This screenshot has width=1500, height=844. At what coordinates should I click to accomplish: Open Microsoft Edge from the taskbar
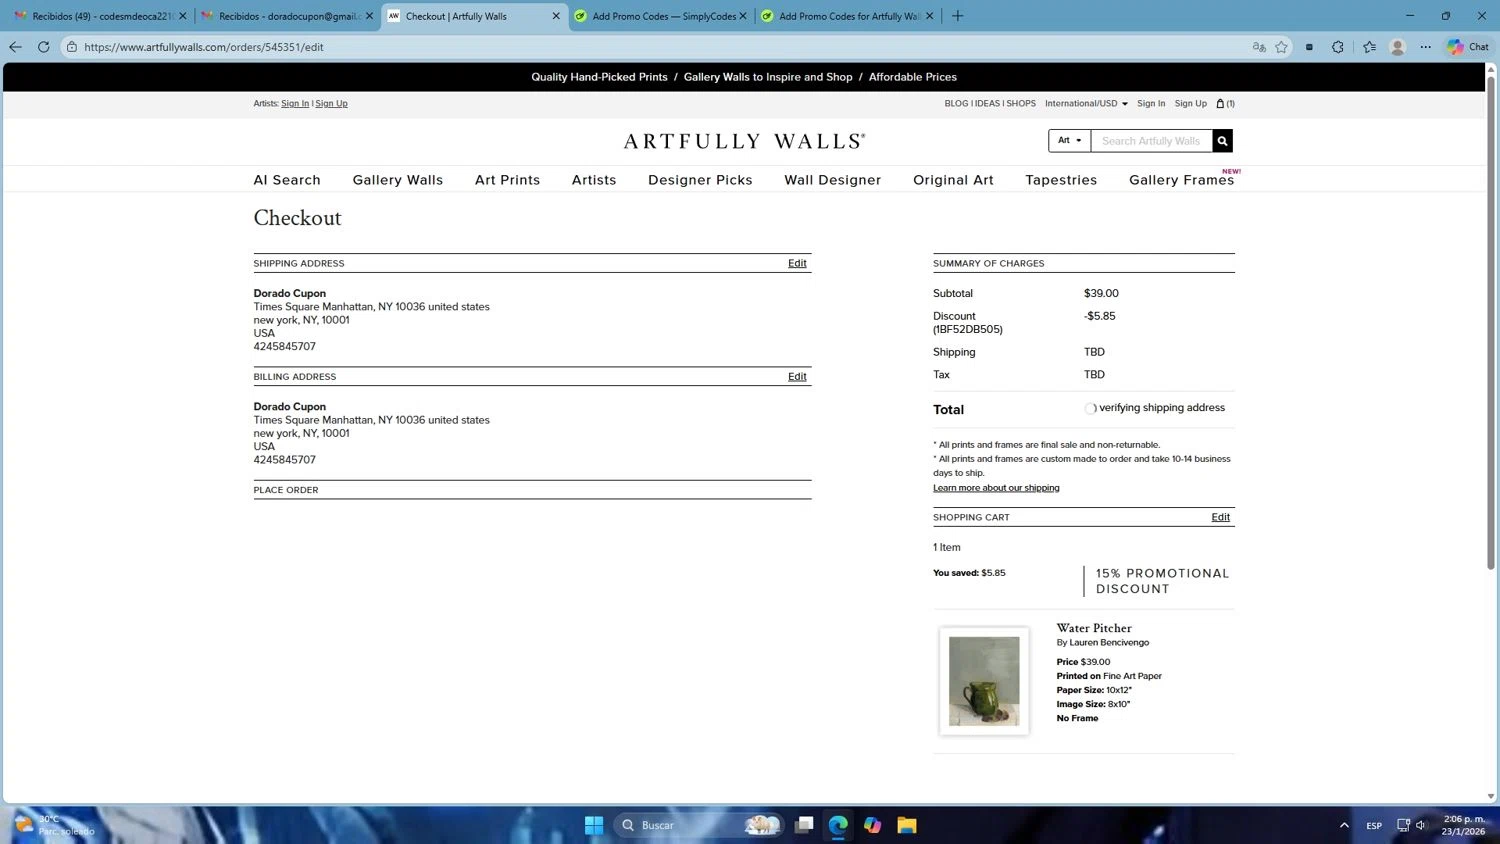838,825
